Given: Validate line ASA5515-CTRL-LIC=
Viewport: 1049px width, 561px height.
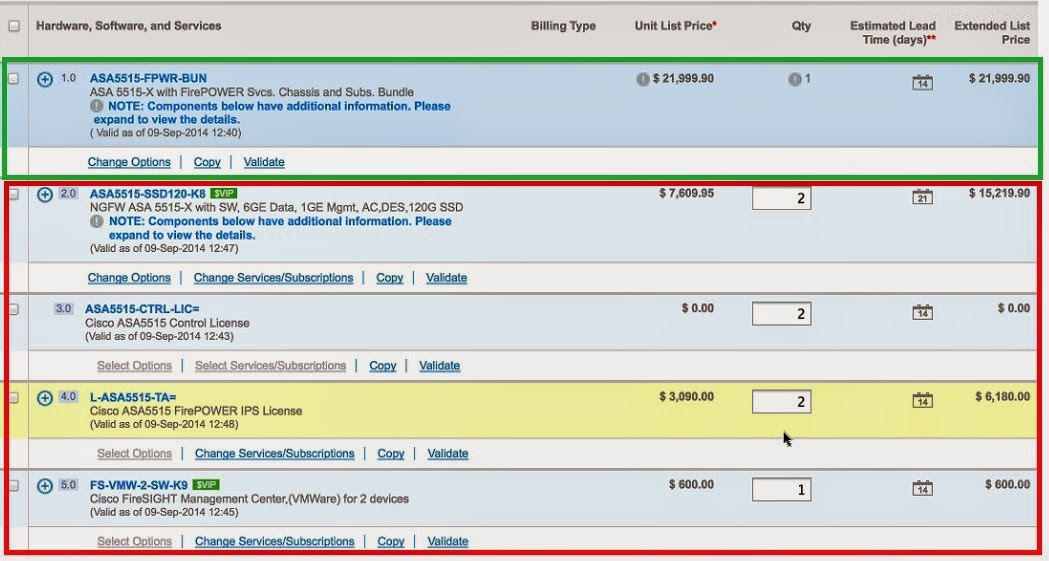Looking at the screenshot, I should pyautogui.click(x=440, y=366).
